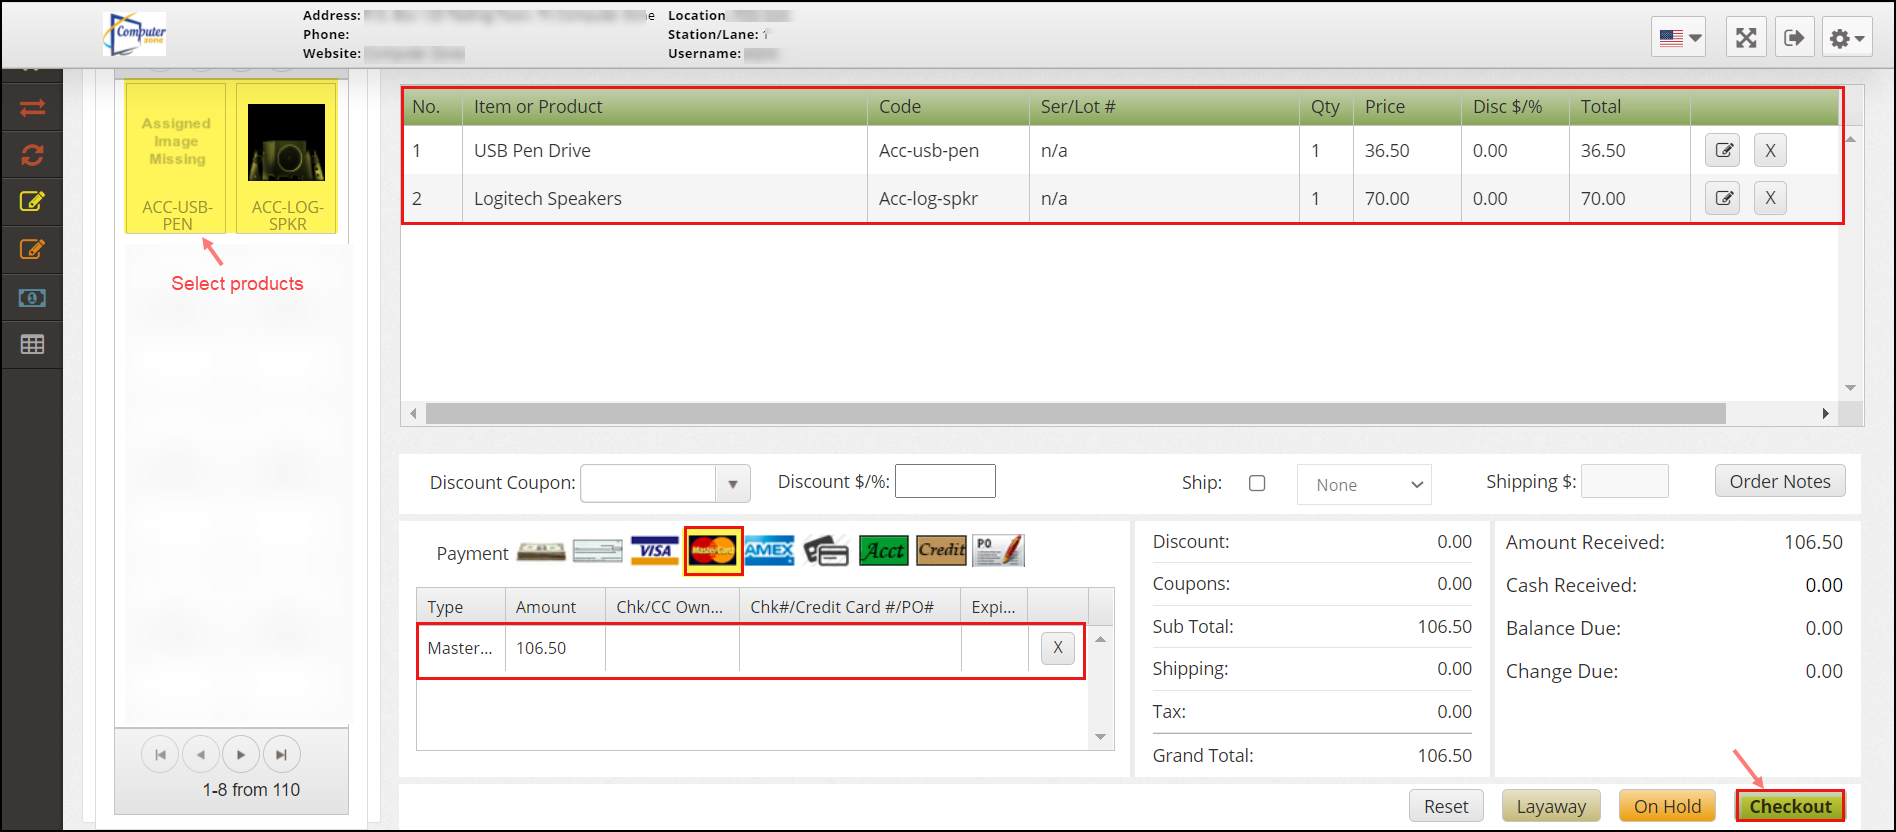Viewport: 1896px width, 832px height.
Task: Open Order Notes
Action: tap(1780, 481)
